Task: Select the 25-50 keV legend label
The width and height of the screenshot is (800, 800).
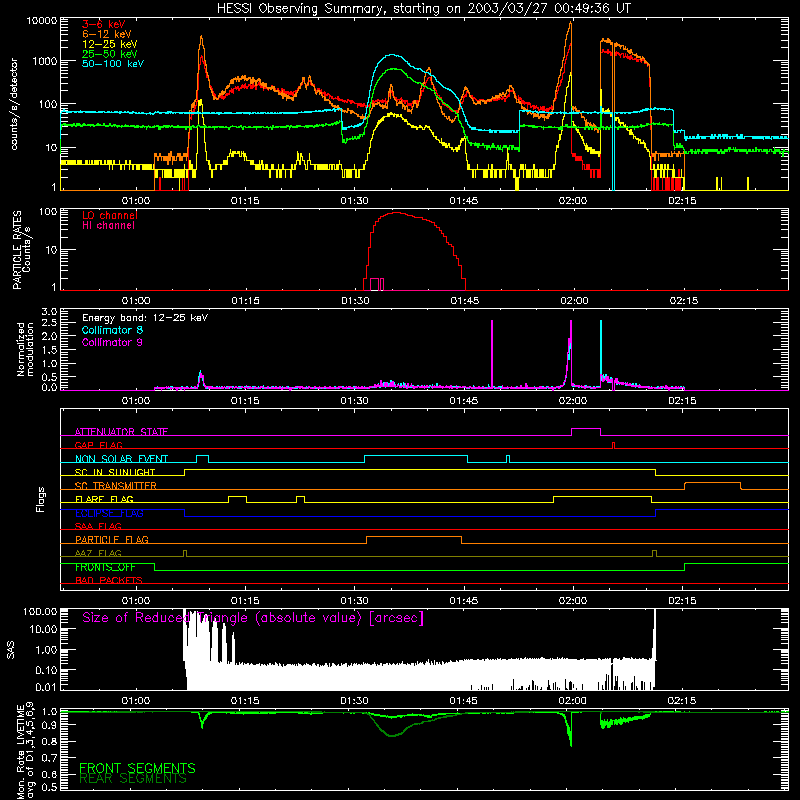Action: click(109, 54)
